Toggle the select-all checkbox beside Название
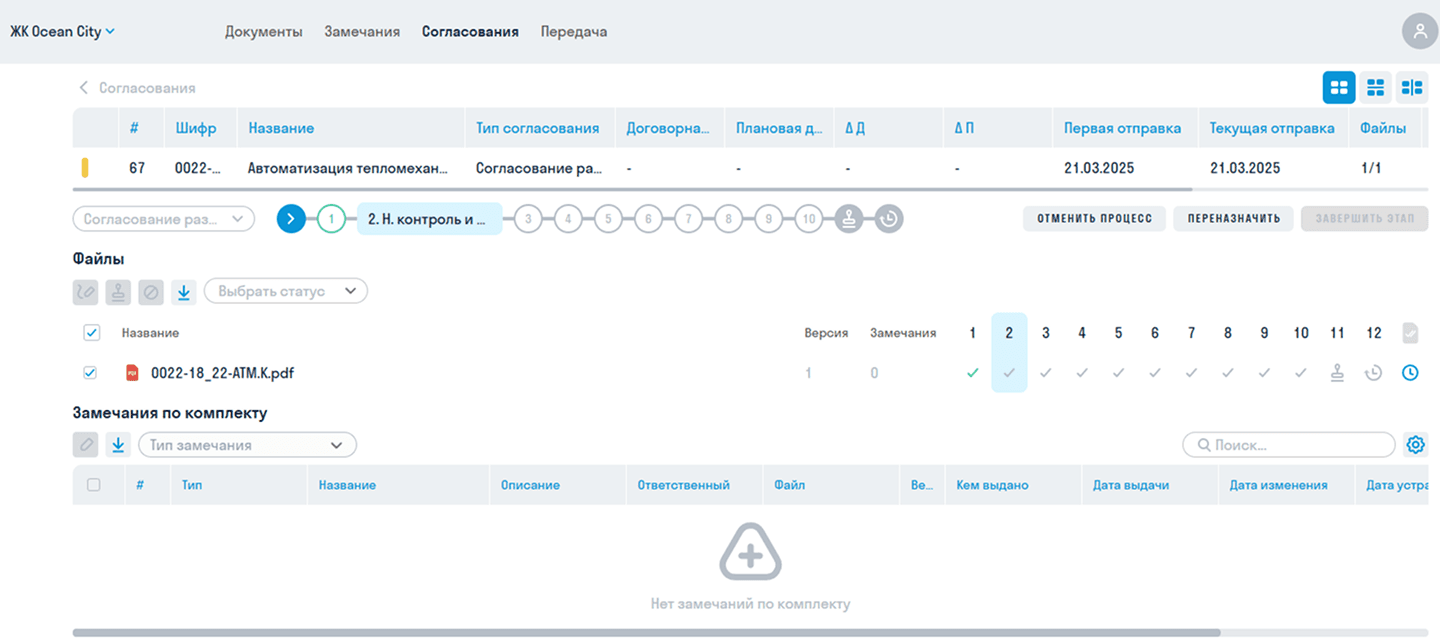 [x=90, y=333]
